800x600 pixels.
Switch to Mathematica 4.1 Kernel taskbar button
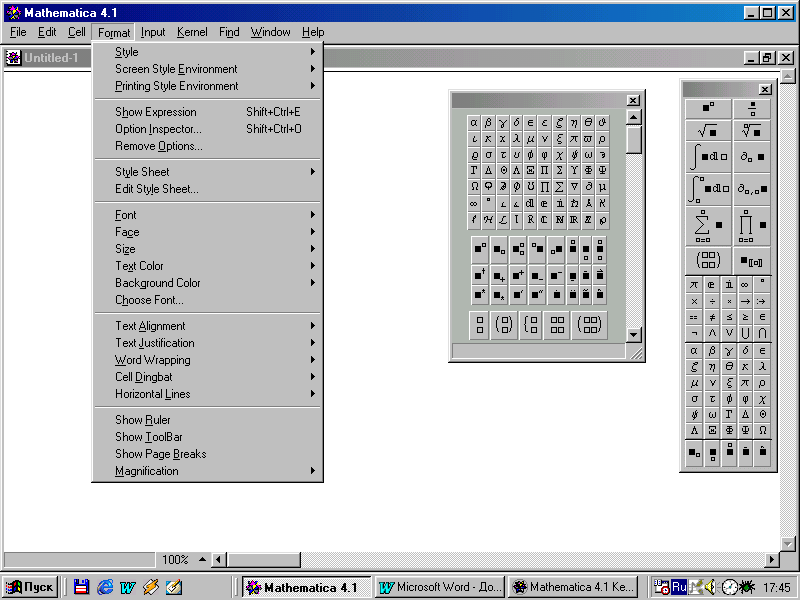573,587
